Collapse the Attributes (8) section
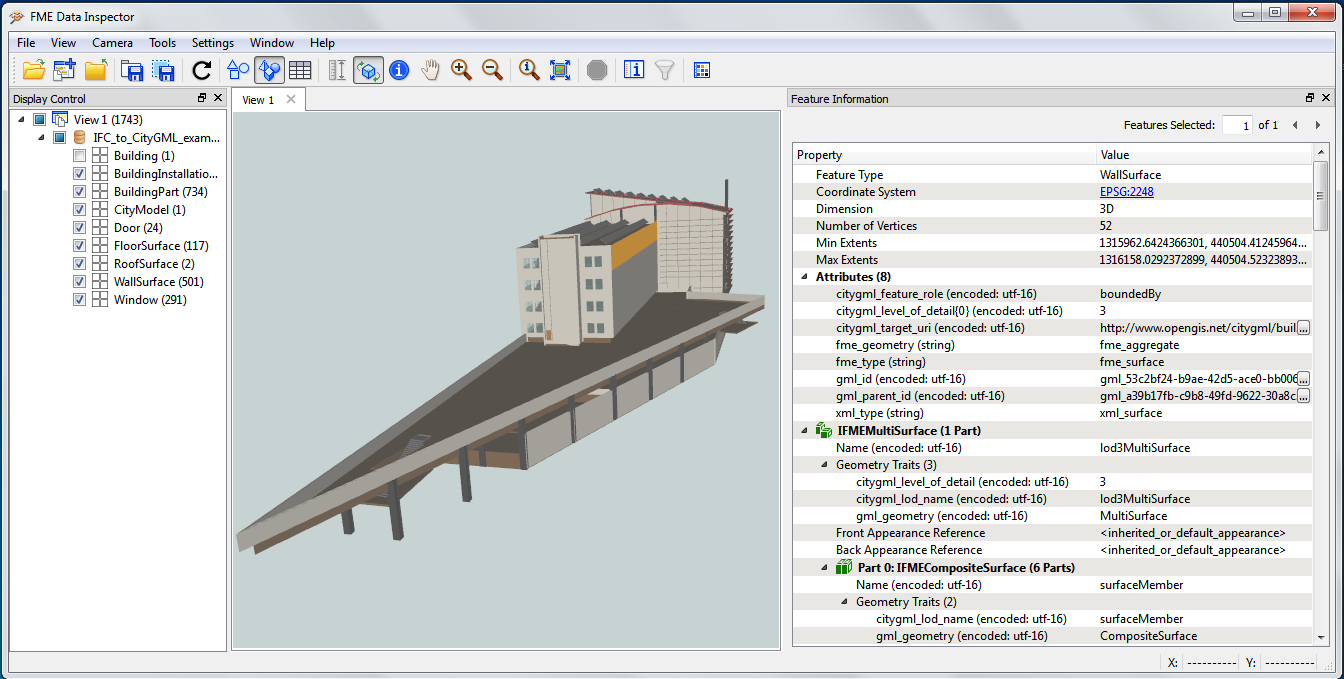1344x679 pixels. (805, 277)
